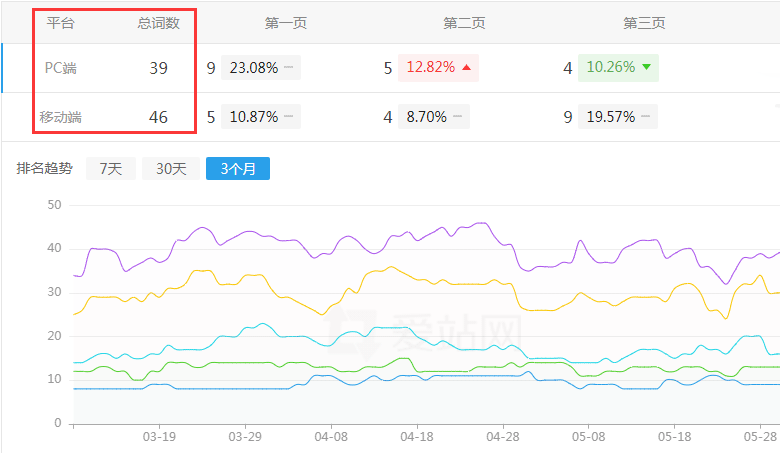Click the PC端 total word count 39
This screenshot has height=453, width=780.
click(x=158, y=68)
